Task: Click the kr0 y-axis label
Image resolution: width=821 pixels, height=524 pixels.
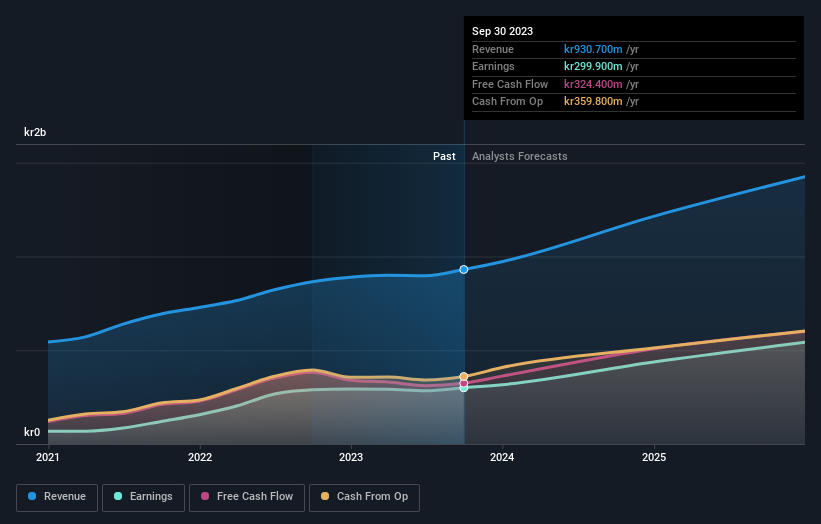Action: pos(32,432)
